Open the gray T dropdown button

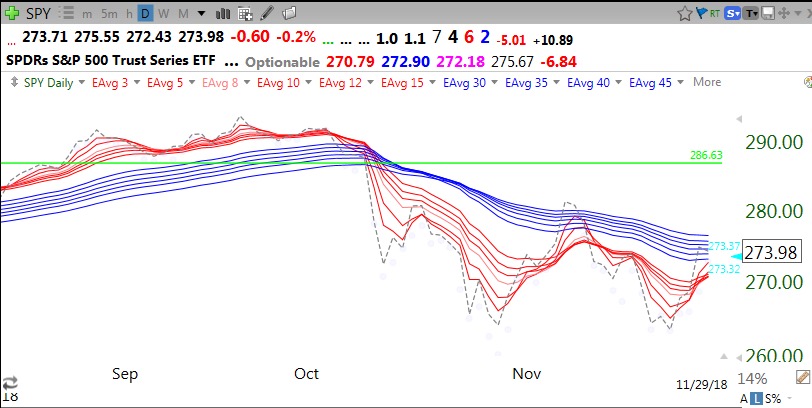click(750, 13)
